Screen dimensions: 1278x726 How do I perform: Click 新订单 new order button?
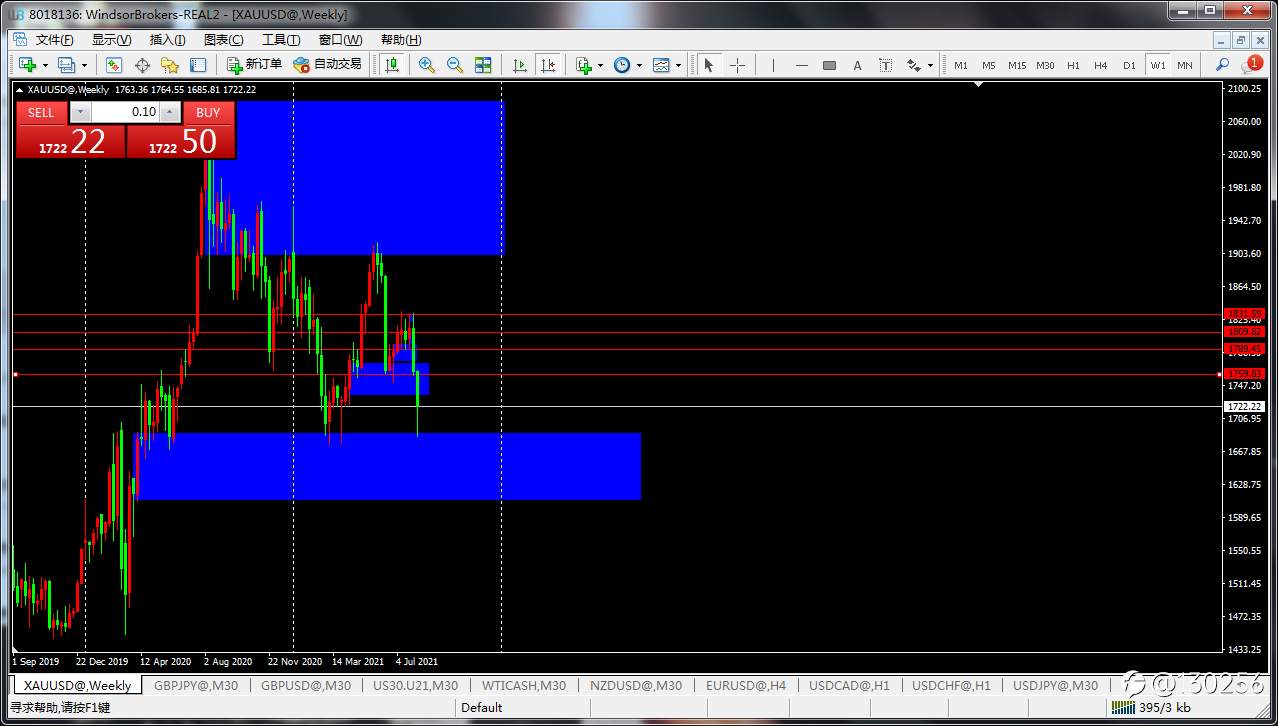[x=254, y=65]
